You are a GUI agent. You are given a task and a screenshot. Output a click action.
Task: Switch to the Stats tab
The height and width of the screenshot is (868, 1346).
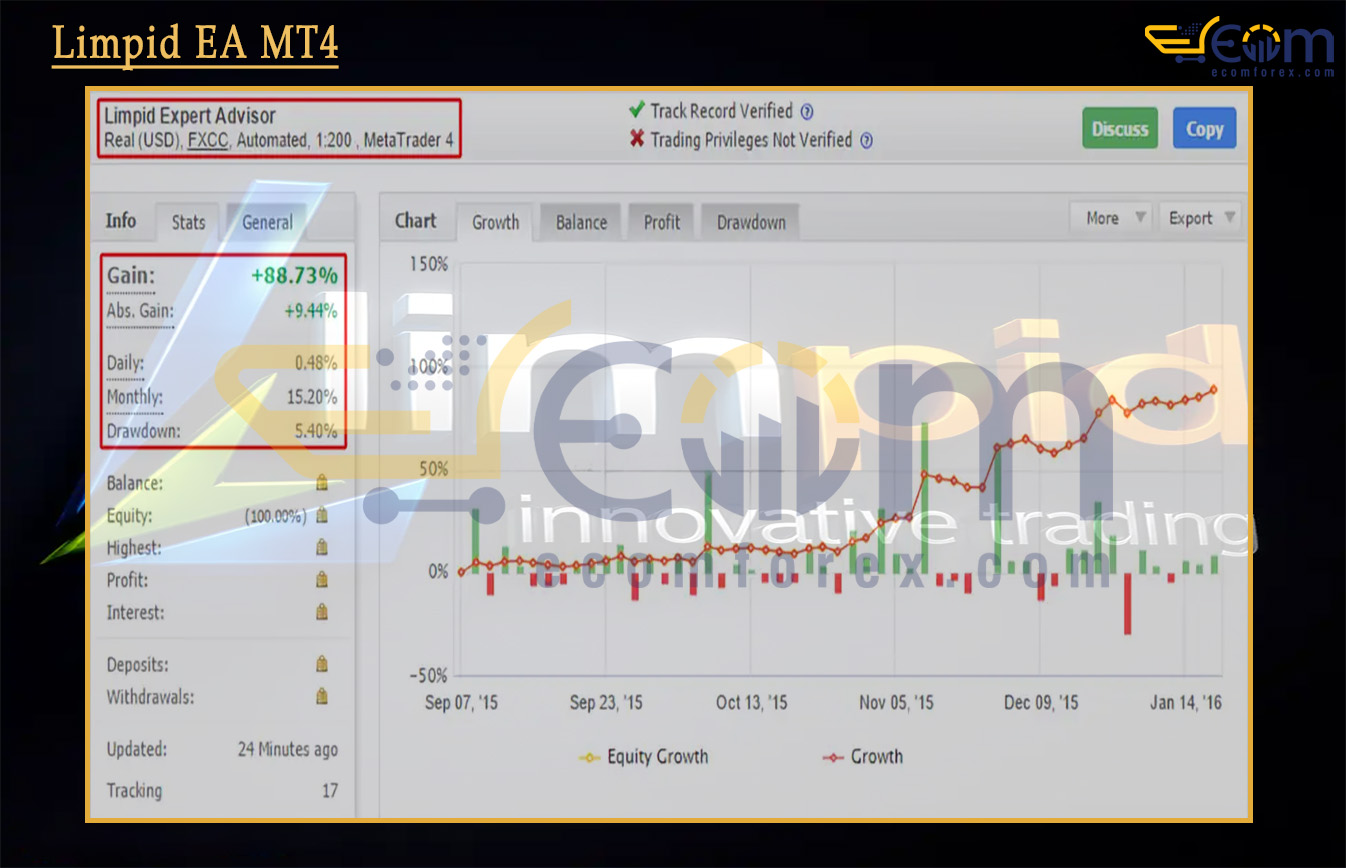(x=188, y=222)
